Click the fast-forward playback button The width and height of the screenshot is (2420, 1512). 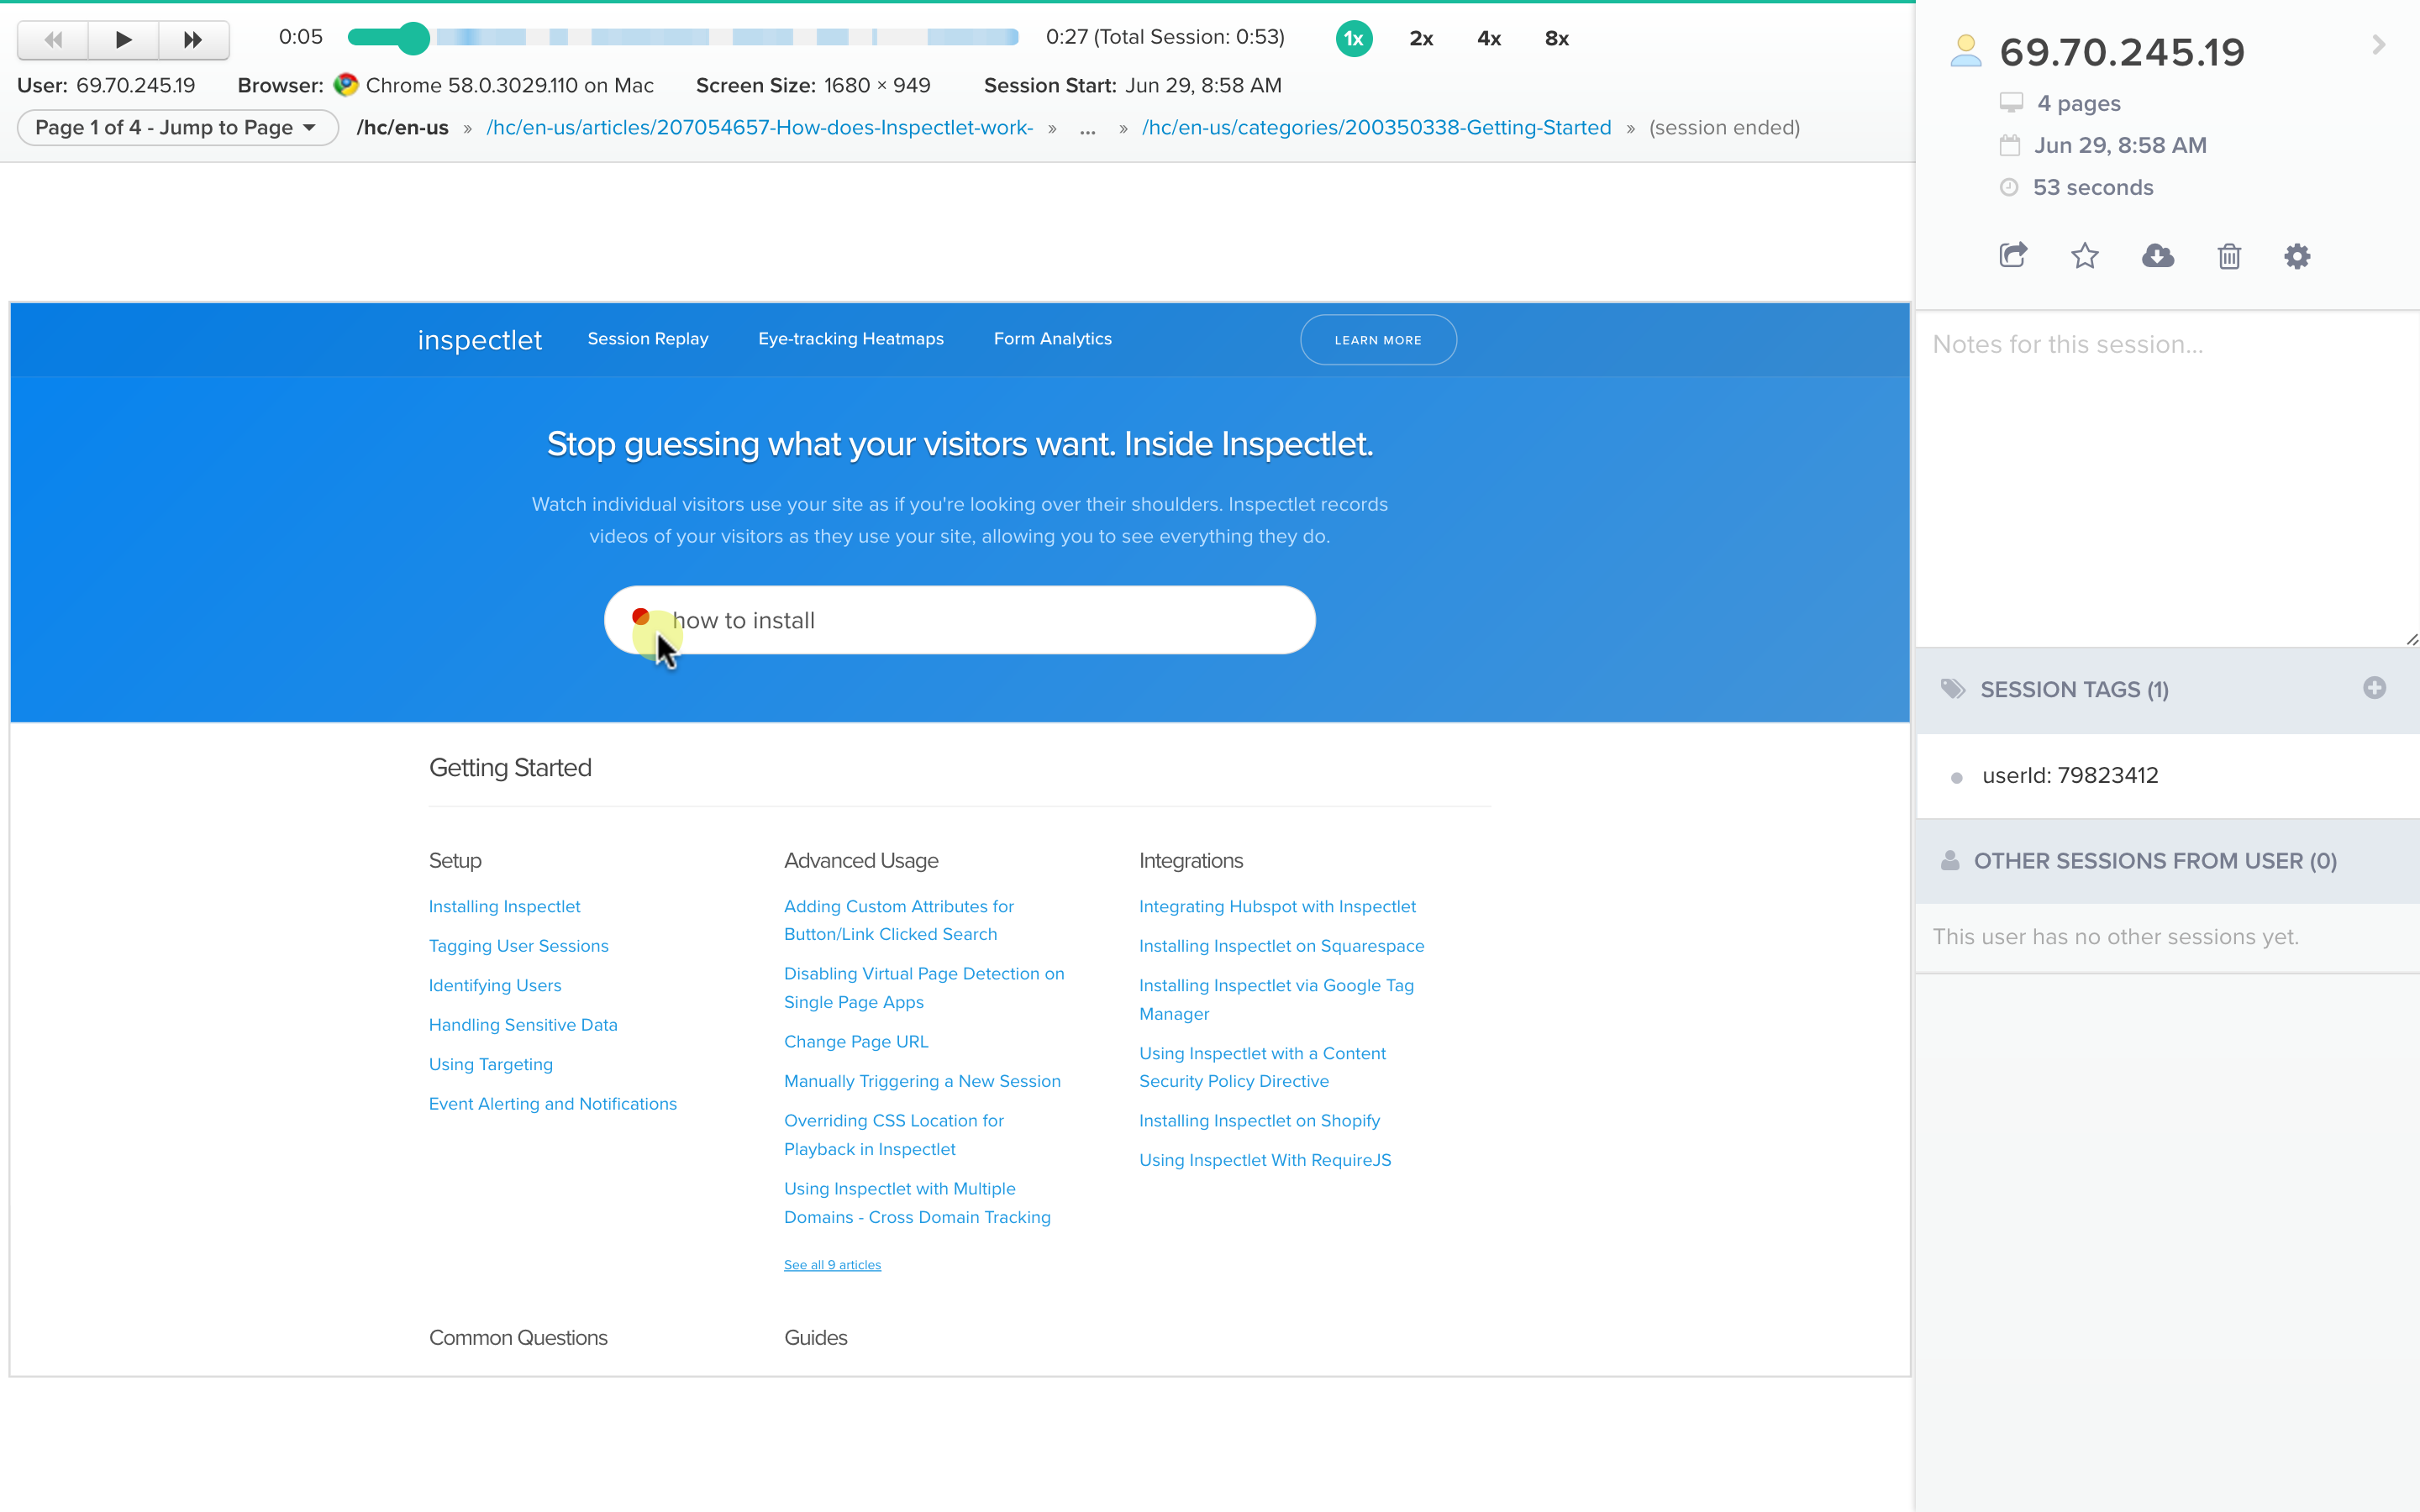[193, 39]
